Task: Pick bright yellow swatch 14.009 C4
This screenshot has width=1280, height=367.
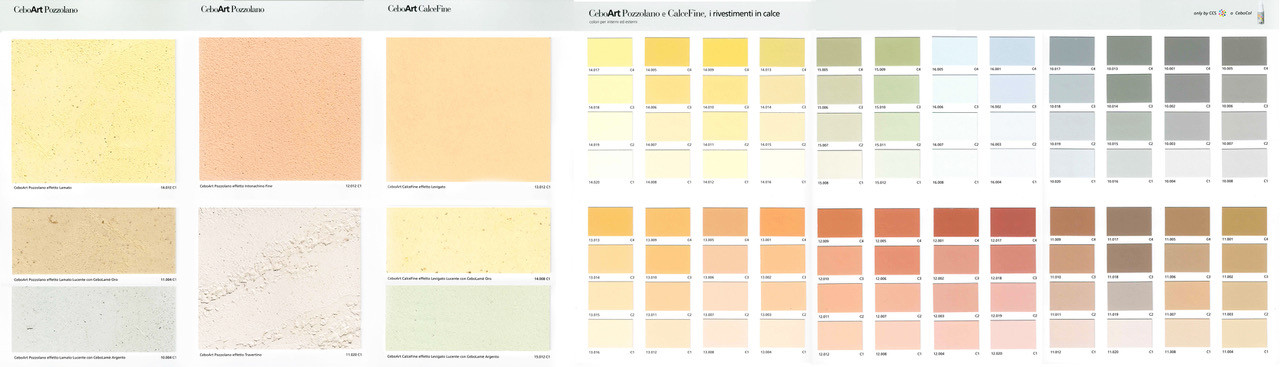Action: tap(726, 52)
